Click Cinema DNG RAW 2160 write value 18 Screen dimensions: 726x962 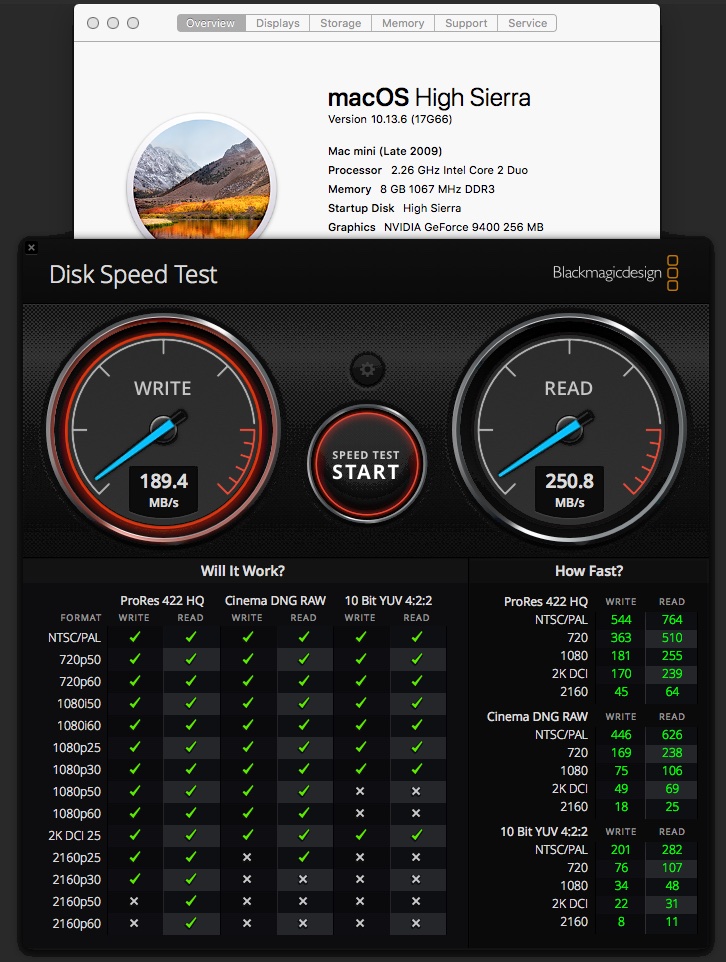[x=622, y=807]
